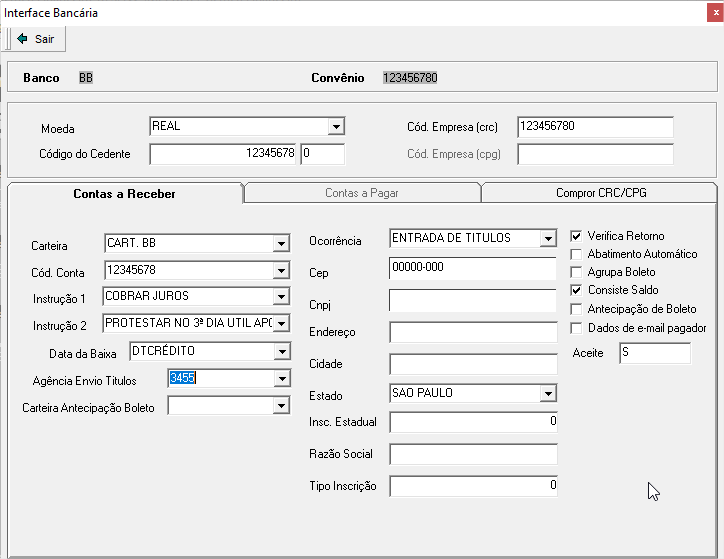Open the Moeda dropdown arrow

tap(336, 126)
